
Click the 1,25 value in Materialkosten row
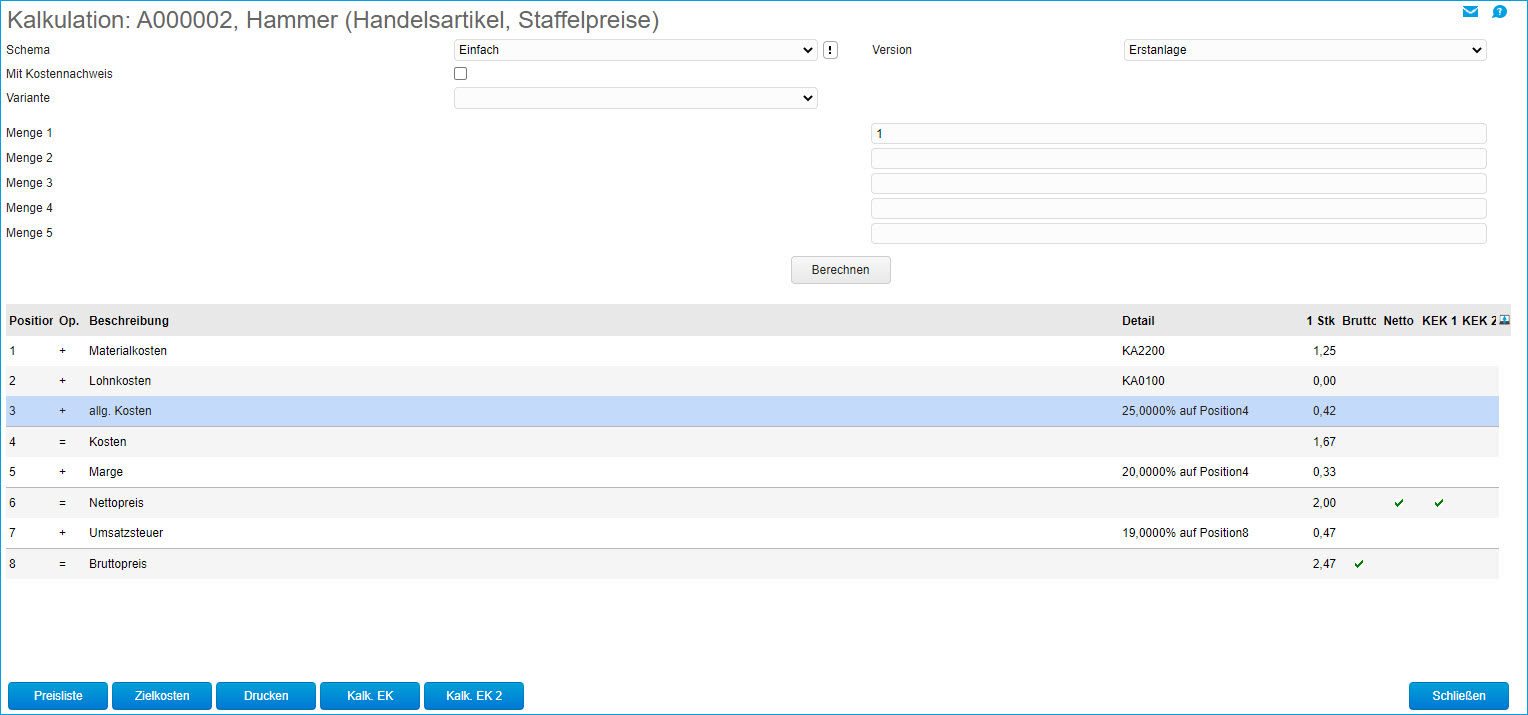[x=1324, y=351]
